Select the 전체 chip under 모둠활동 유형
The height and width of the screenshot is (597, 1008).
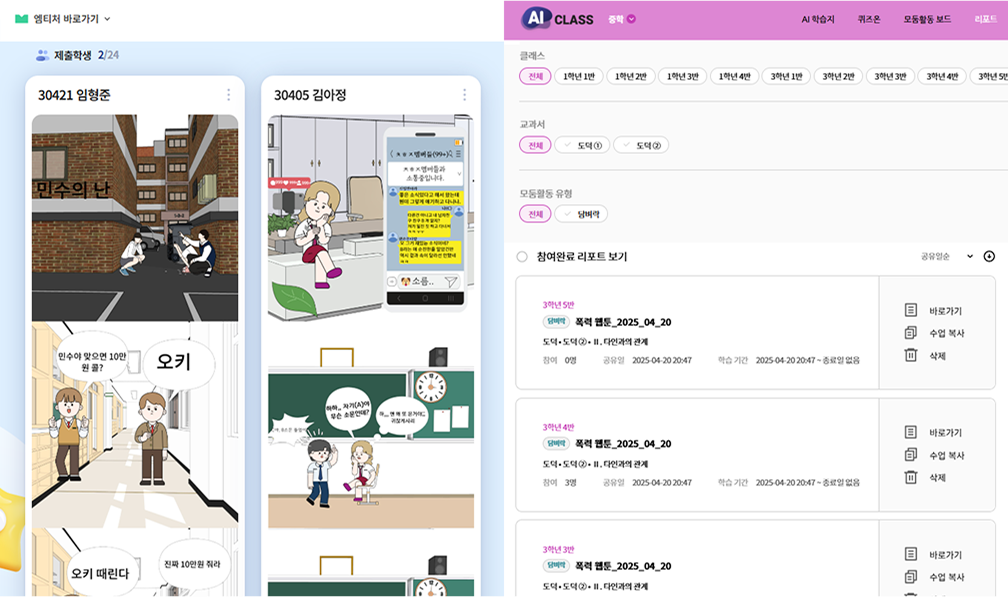click(536, 214)
